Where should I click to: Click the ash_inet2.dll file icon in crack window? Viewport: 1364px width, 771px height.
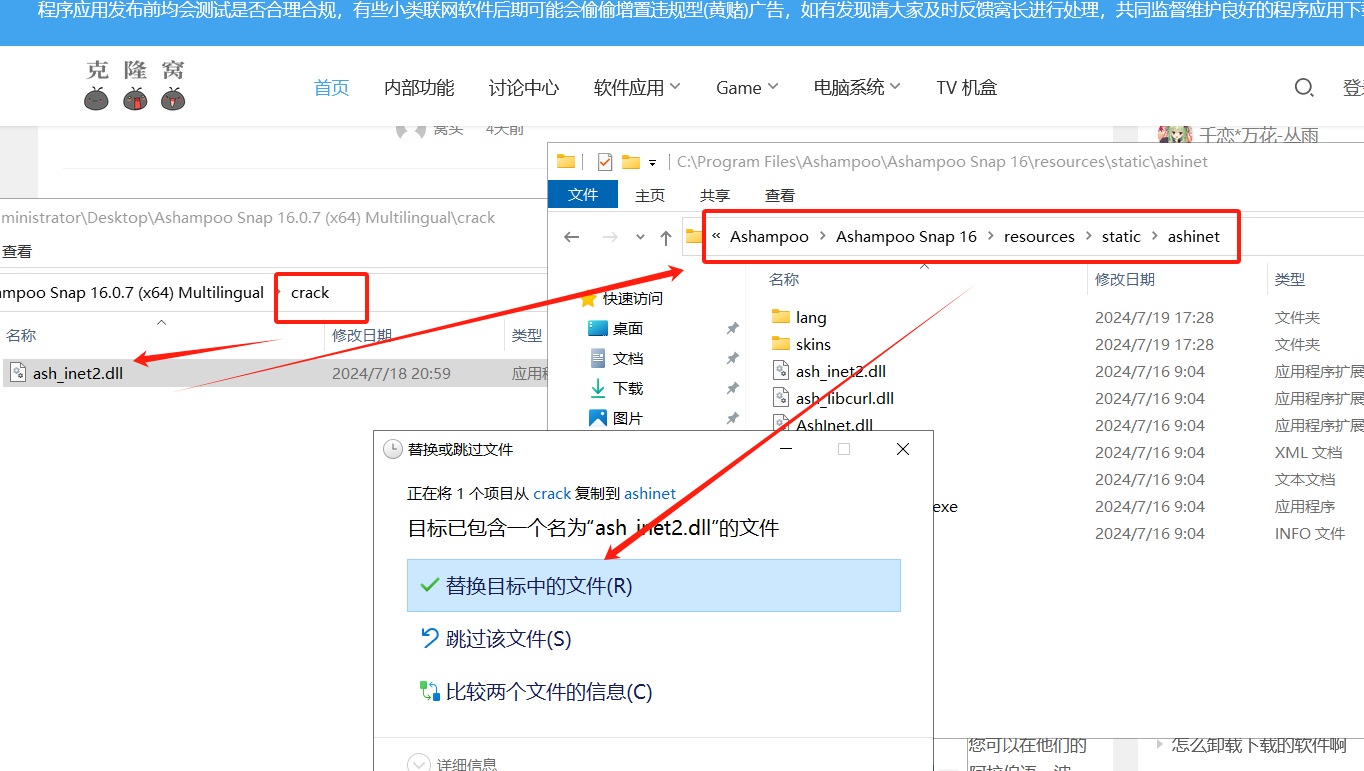point(18,373)
